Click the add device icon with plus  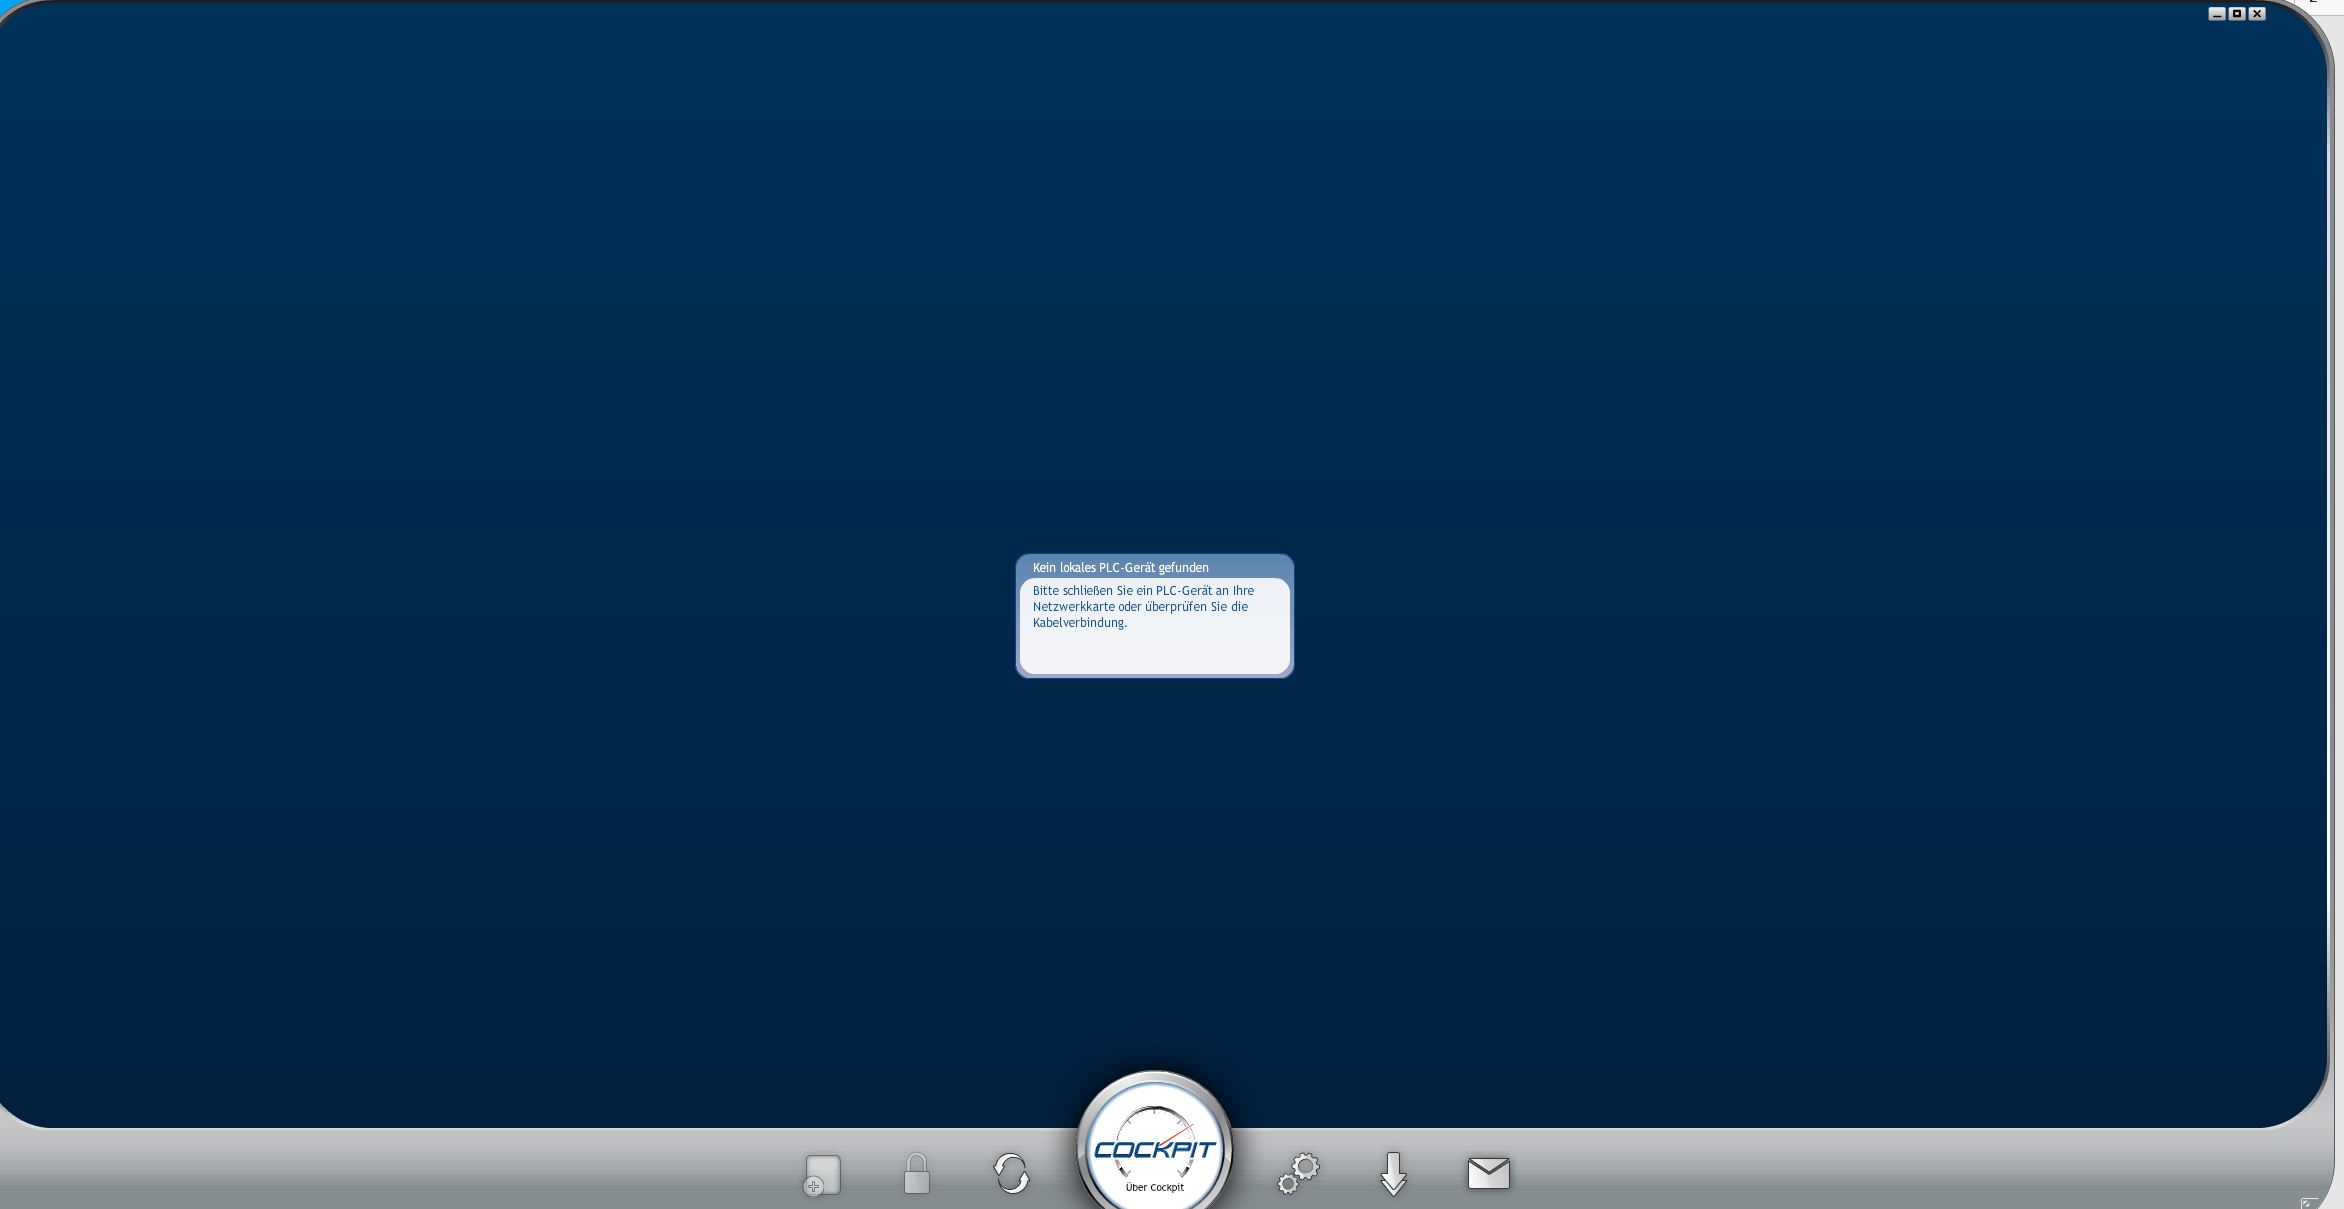[x=823, y=1174]
